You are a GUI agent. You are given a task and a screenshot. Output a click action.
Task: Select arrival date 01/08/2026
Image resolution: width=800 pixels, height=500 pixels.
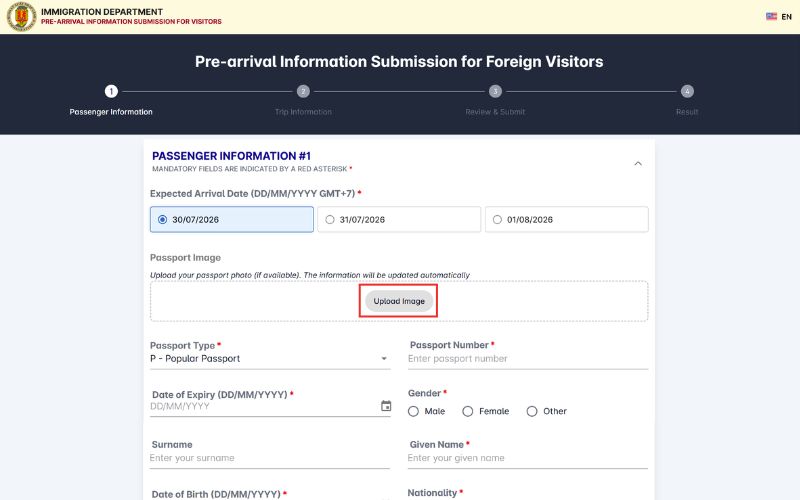click(566, 219)
